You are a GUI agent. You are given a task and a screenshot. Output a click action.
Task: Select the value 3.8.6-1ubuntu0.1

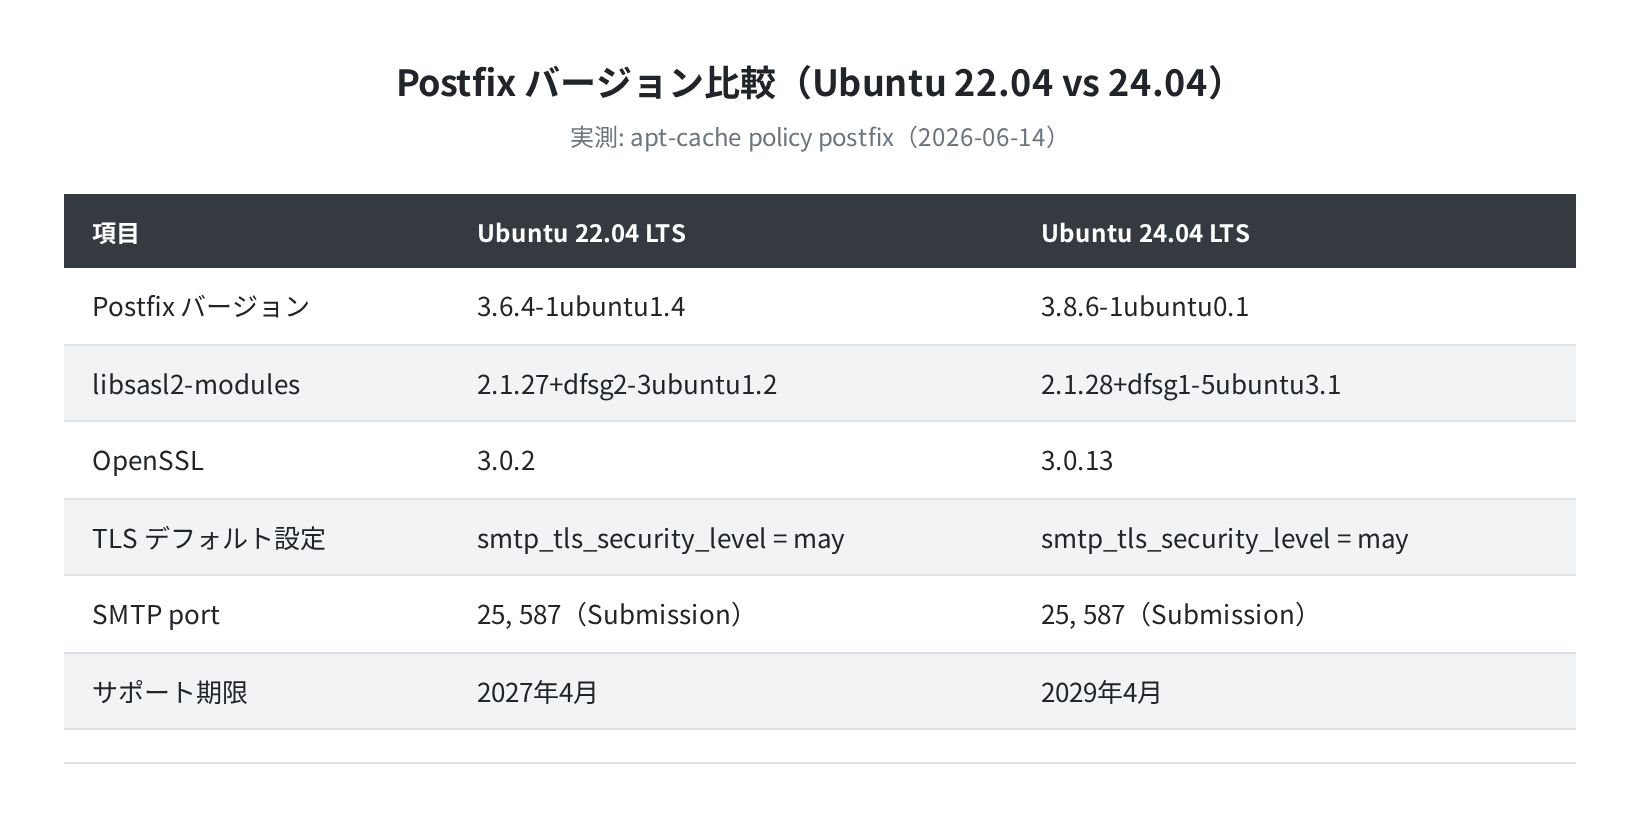pyautogui.click(x=1145, y=306)
